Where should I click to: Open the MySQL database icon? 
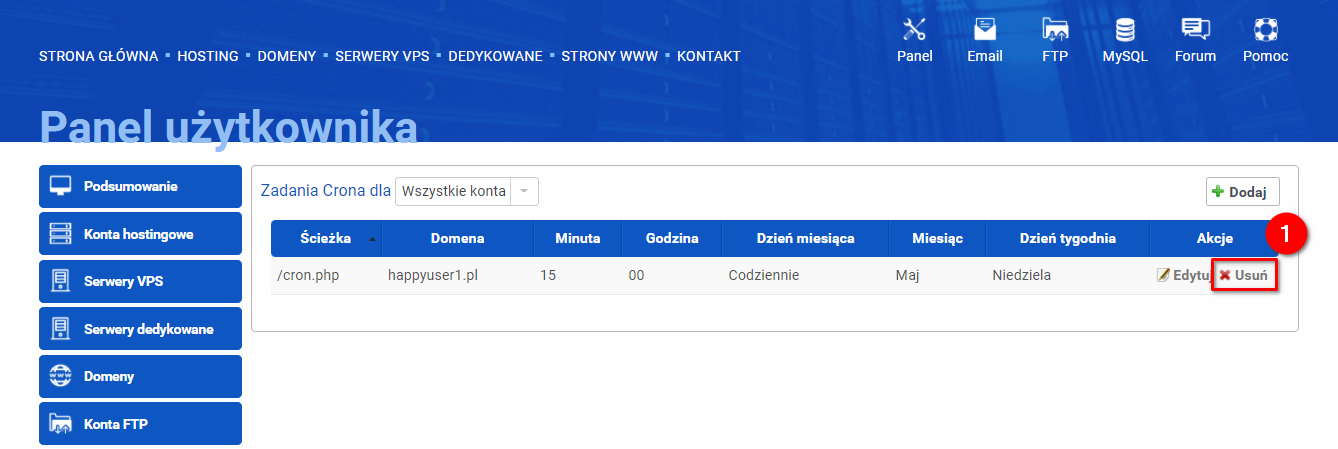1125,29
